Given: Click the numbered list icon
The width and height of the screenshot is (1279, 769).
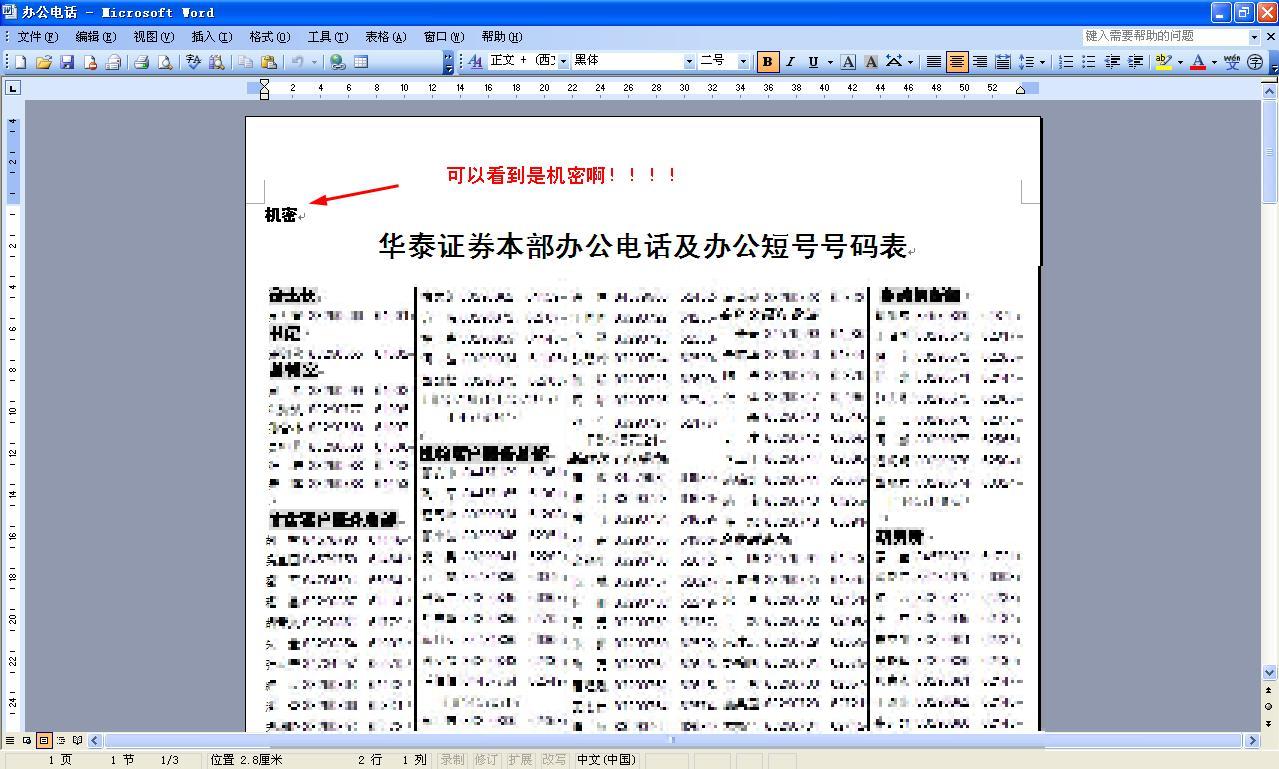Looking at the screenshot, I should click(x=1066, y=62).
